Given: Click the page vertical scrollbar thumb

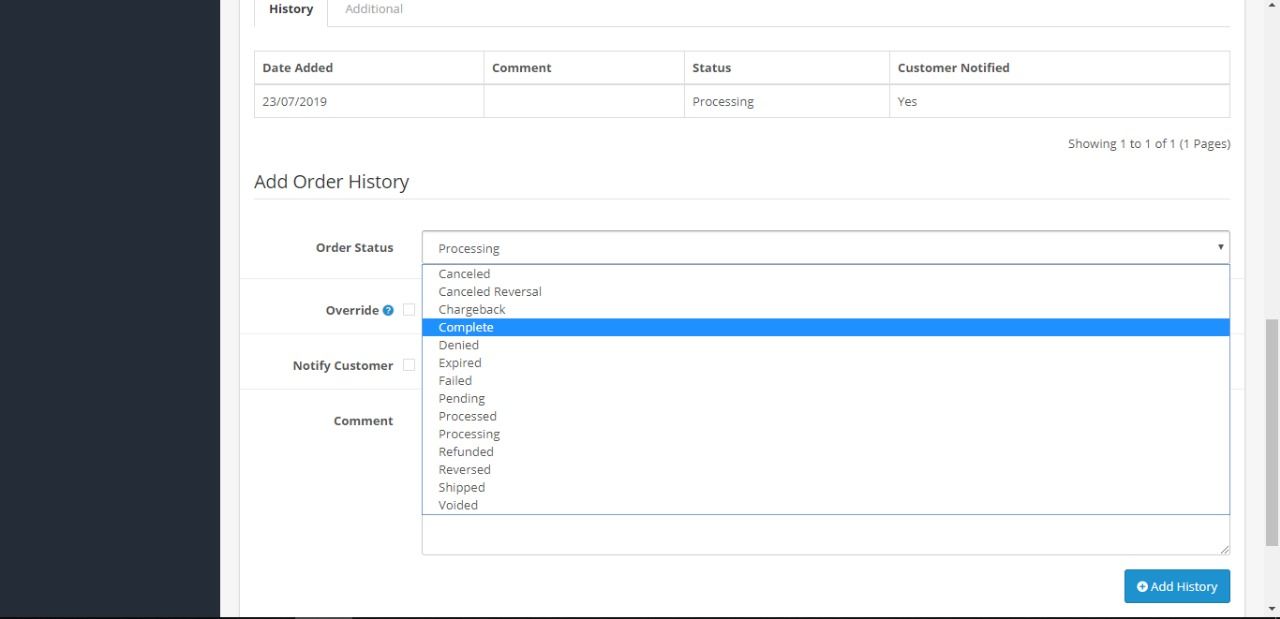Looking at the screenshot, I should click(1272, 432).
